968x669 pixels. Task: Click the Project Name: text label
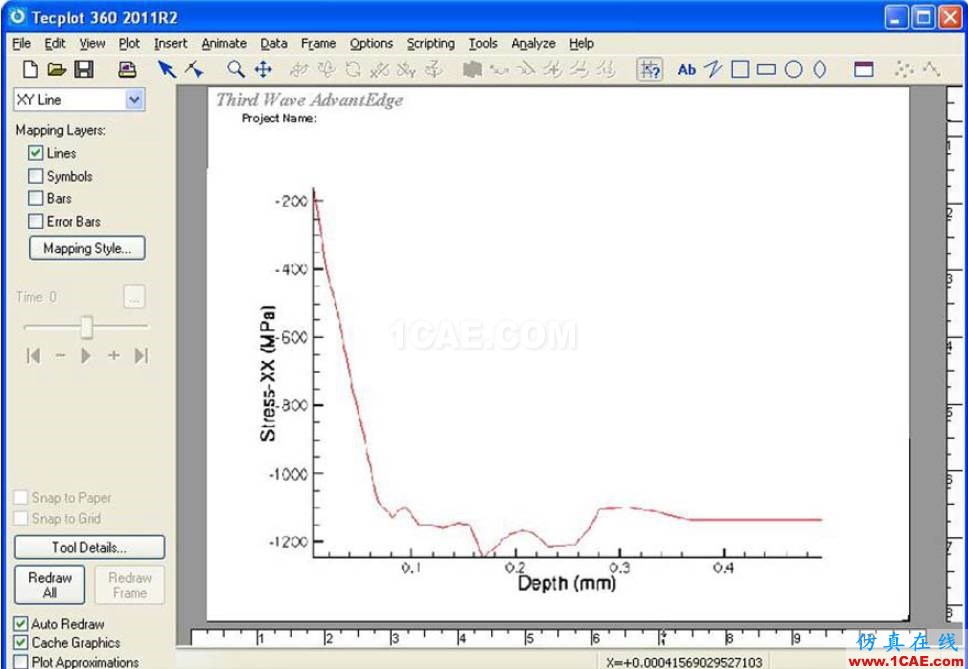(x=278, y=118)
